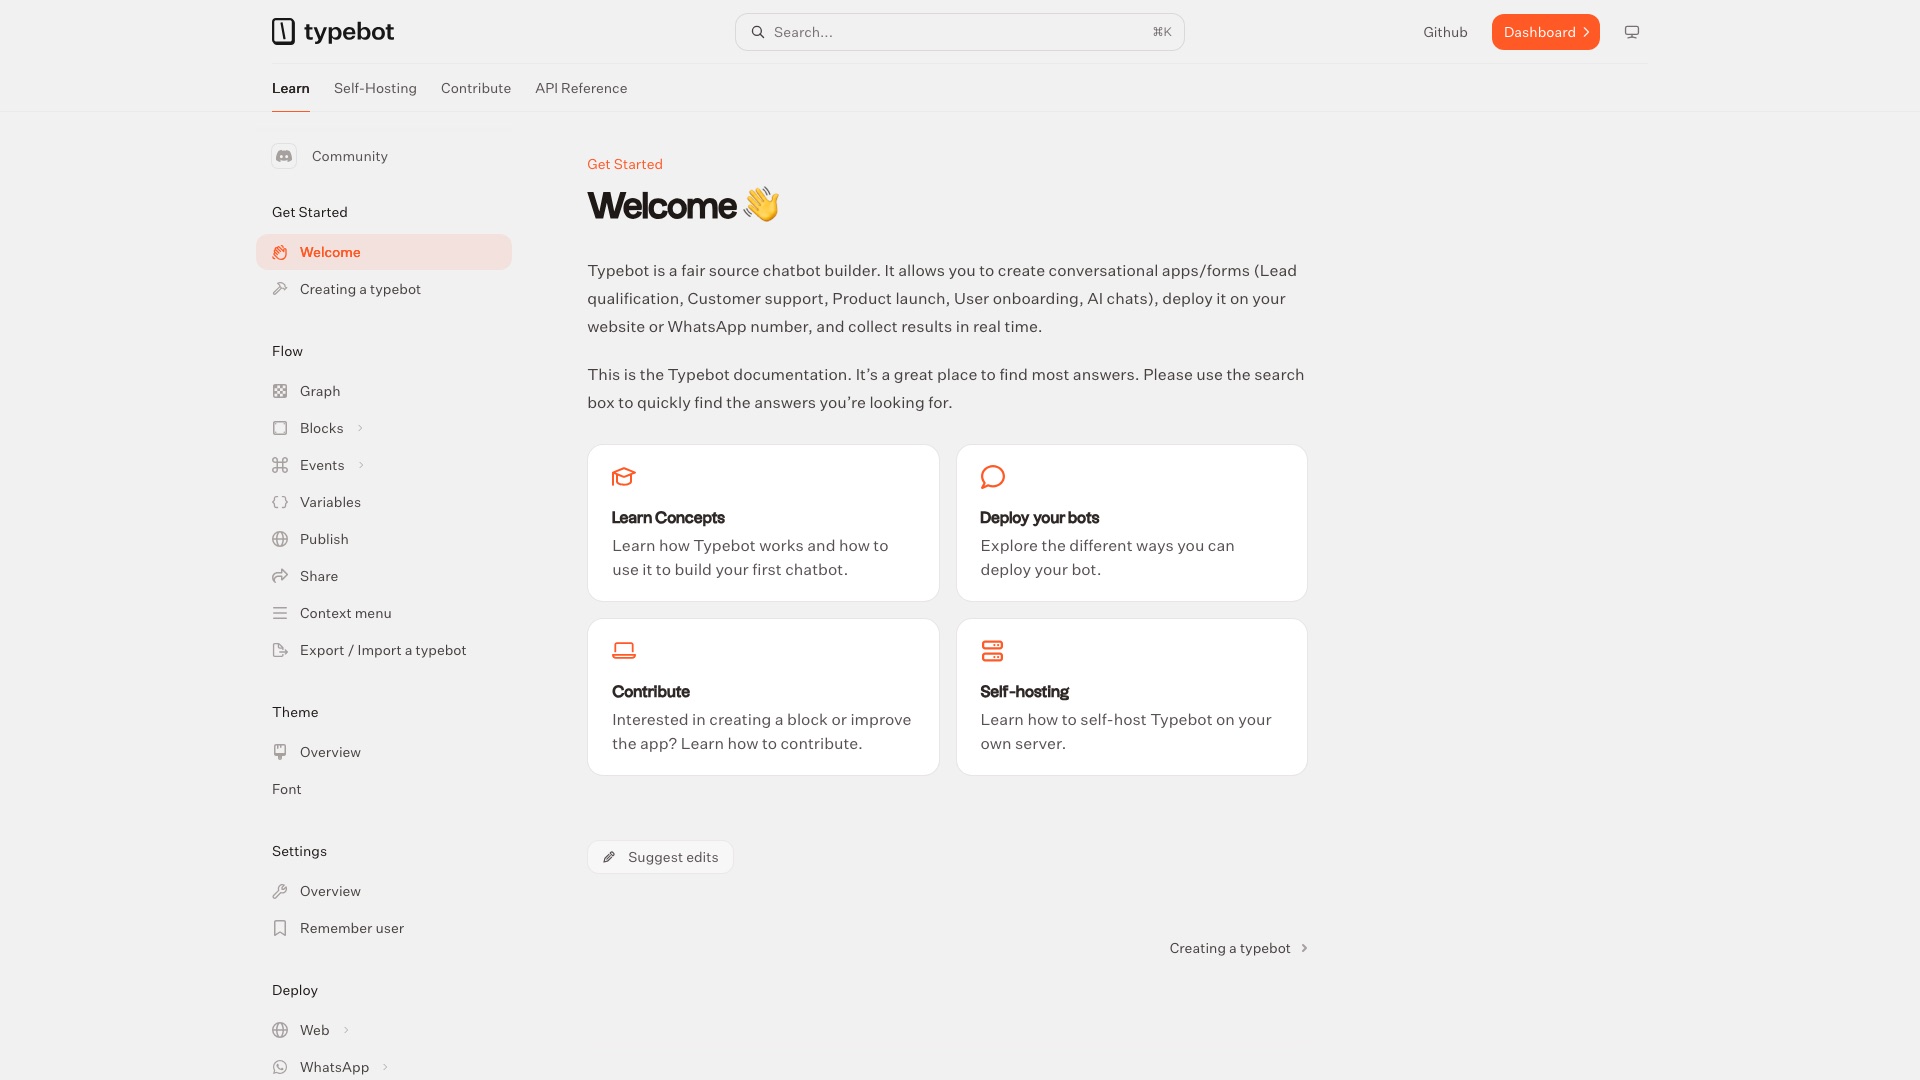This screenshot has height=1080, width=1920.
Task: Click the Remember user bookmark icon
Action: point(280,928)
